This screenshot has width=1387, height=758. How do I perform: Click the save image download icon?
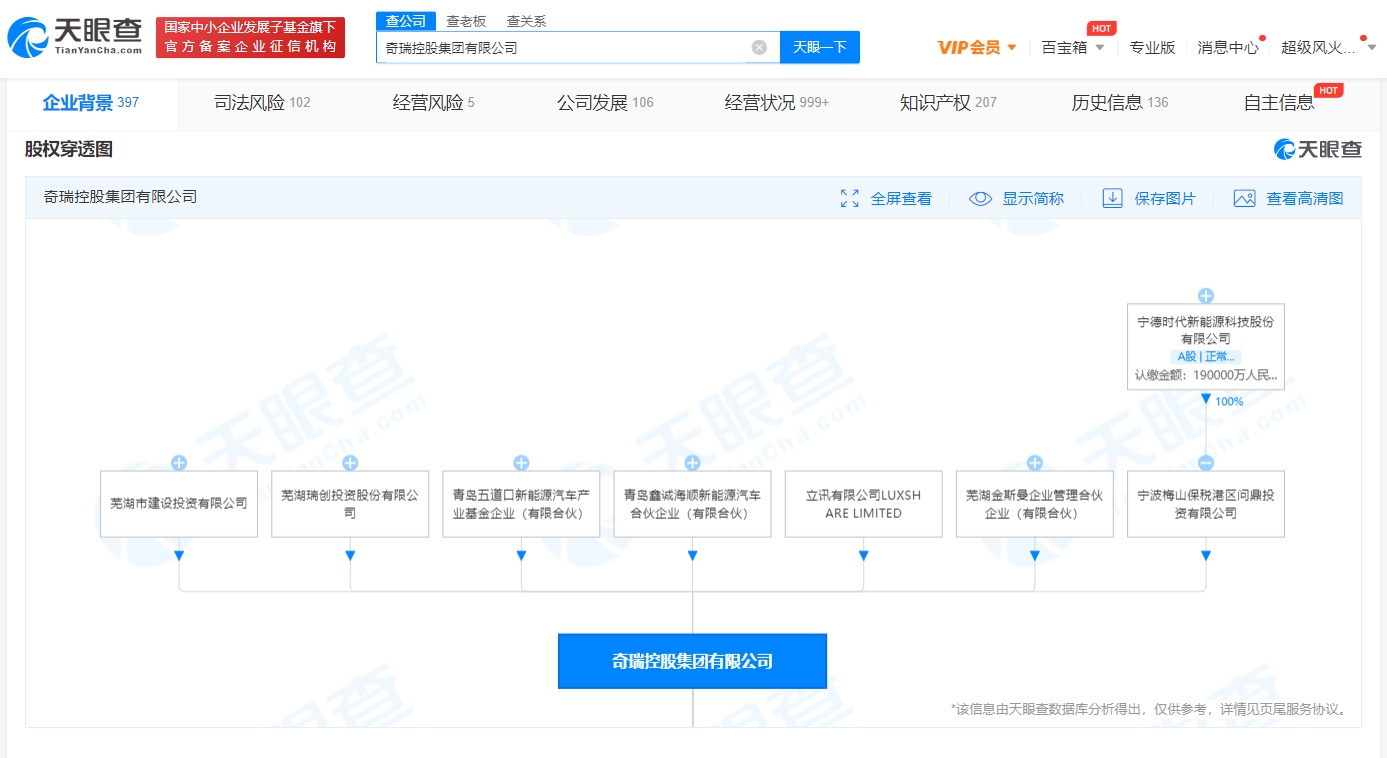click(x=1112, y=198)
